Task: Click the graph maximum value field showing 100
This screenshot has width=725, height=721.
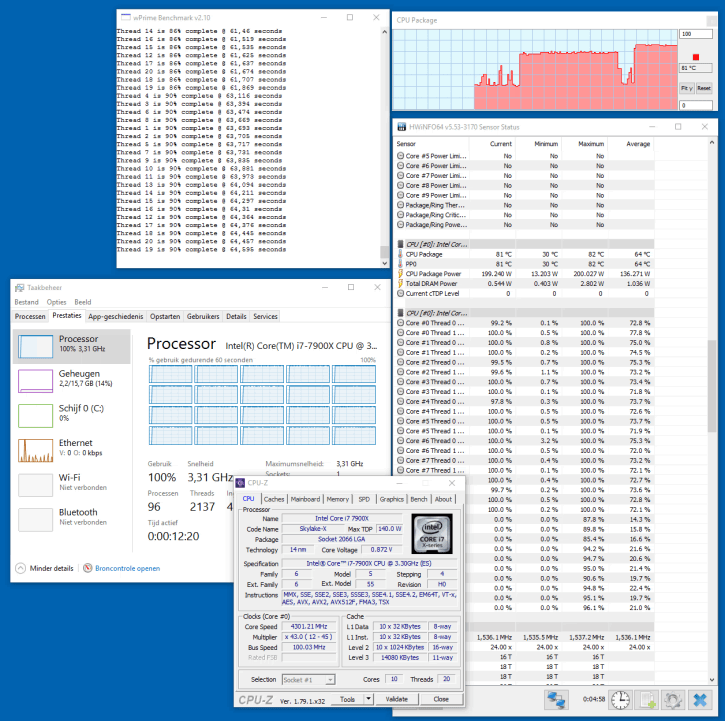Action: tap(697, 34)
